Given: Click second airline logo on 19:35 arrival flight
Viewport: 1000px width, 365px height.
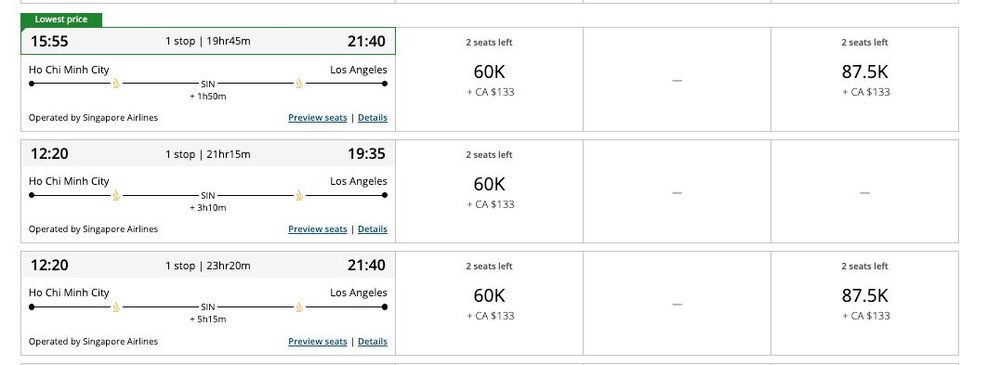Looking at the screenshot, I should click(x=299, y=195).
